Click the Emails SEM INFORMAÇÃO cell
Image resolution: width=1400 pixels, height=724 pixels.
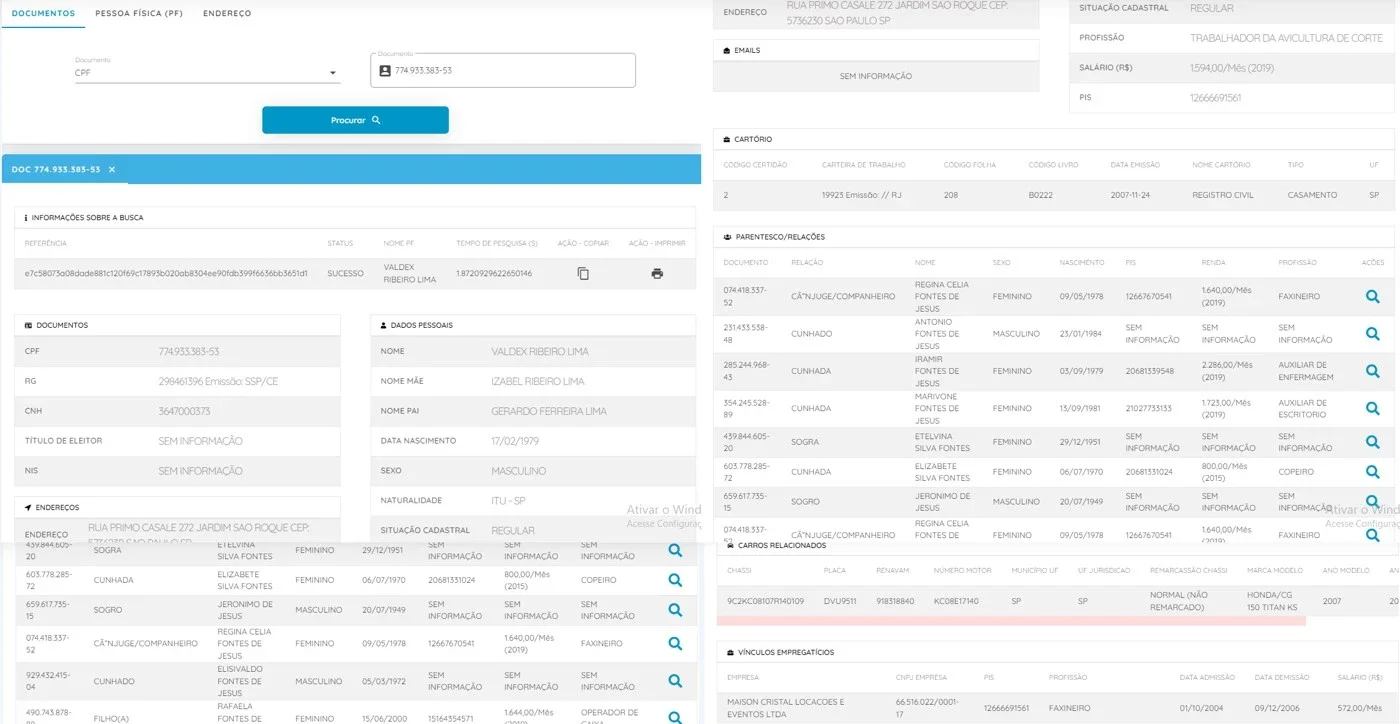point(876,76)
